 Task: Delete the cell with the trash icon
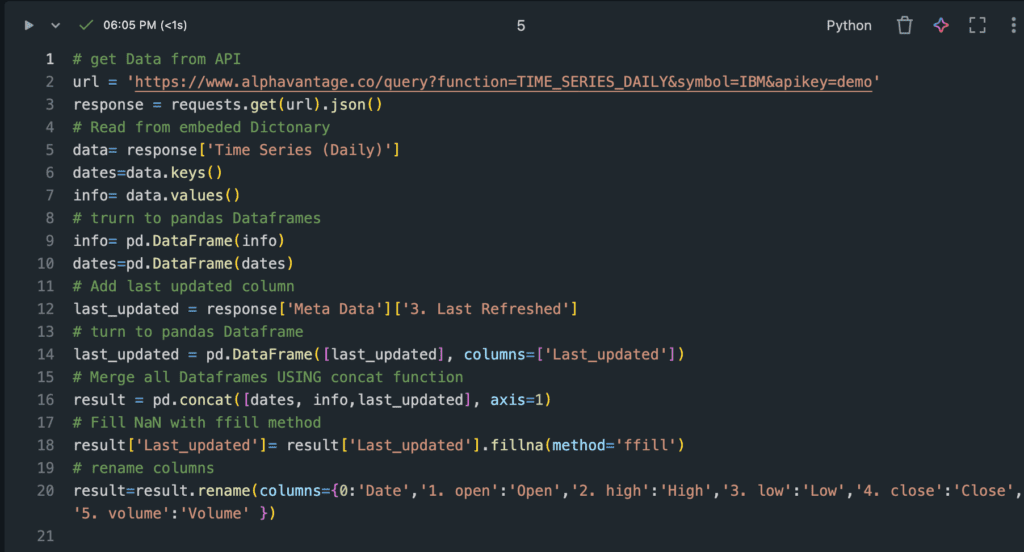[904, 26]
